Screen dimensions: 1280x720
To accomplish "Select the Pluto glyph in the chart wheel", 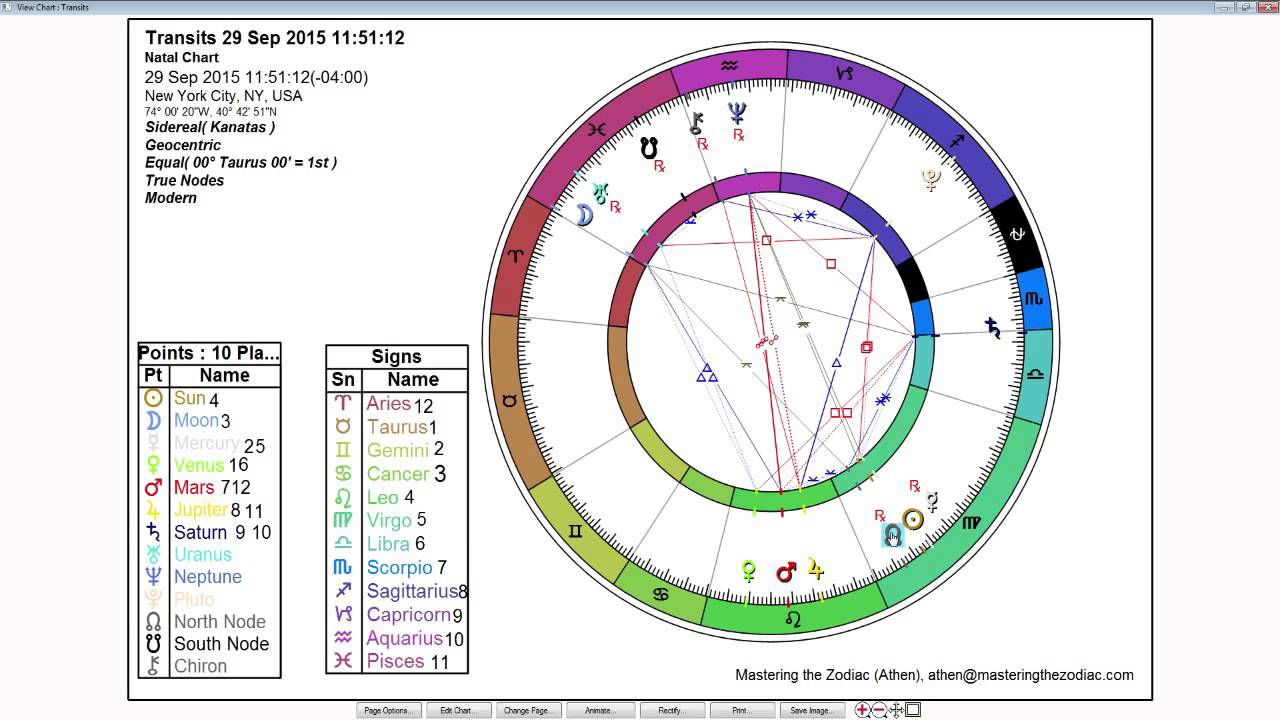I will (931, 180).
